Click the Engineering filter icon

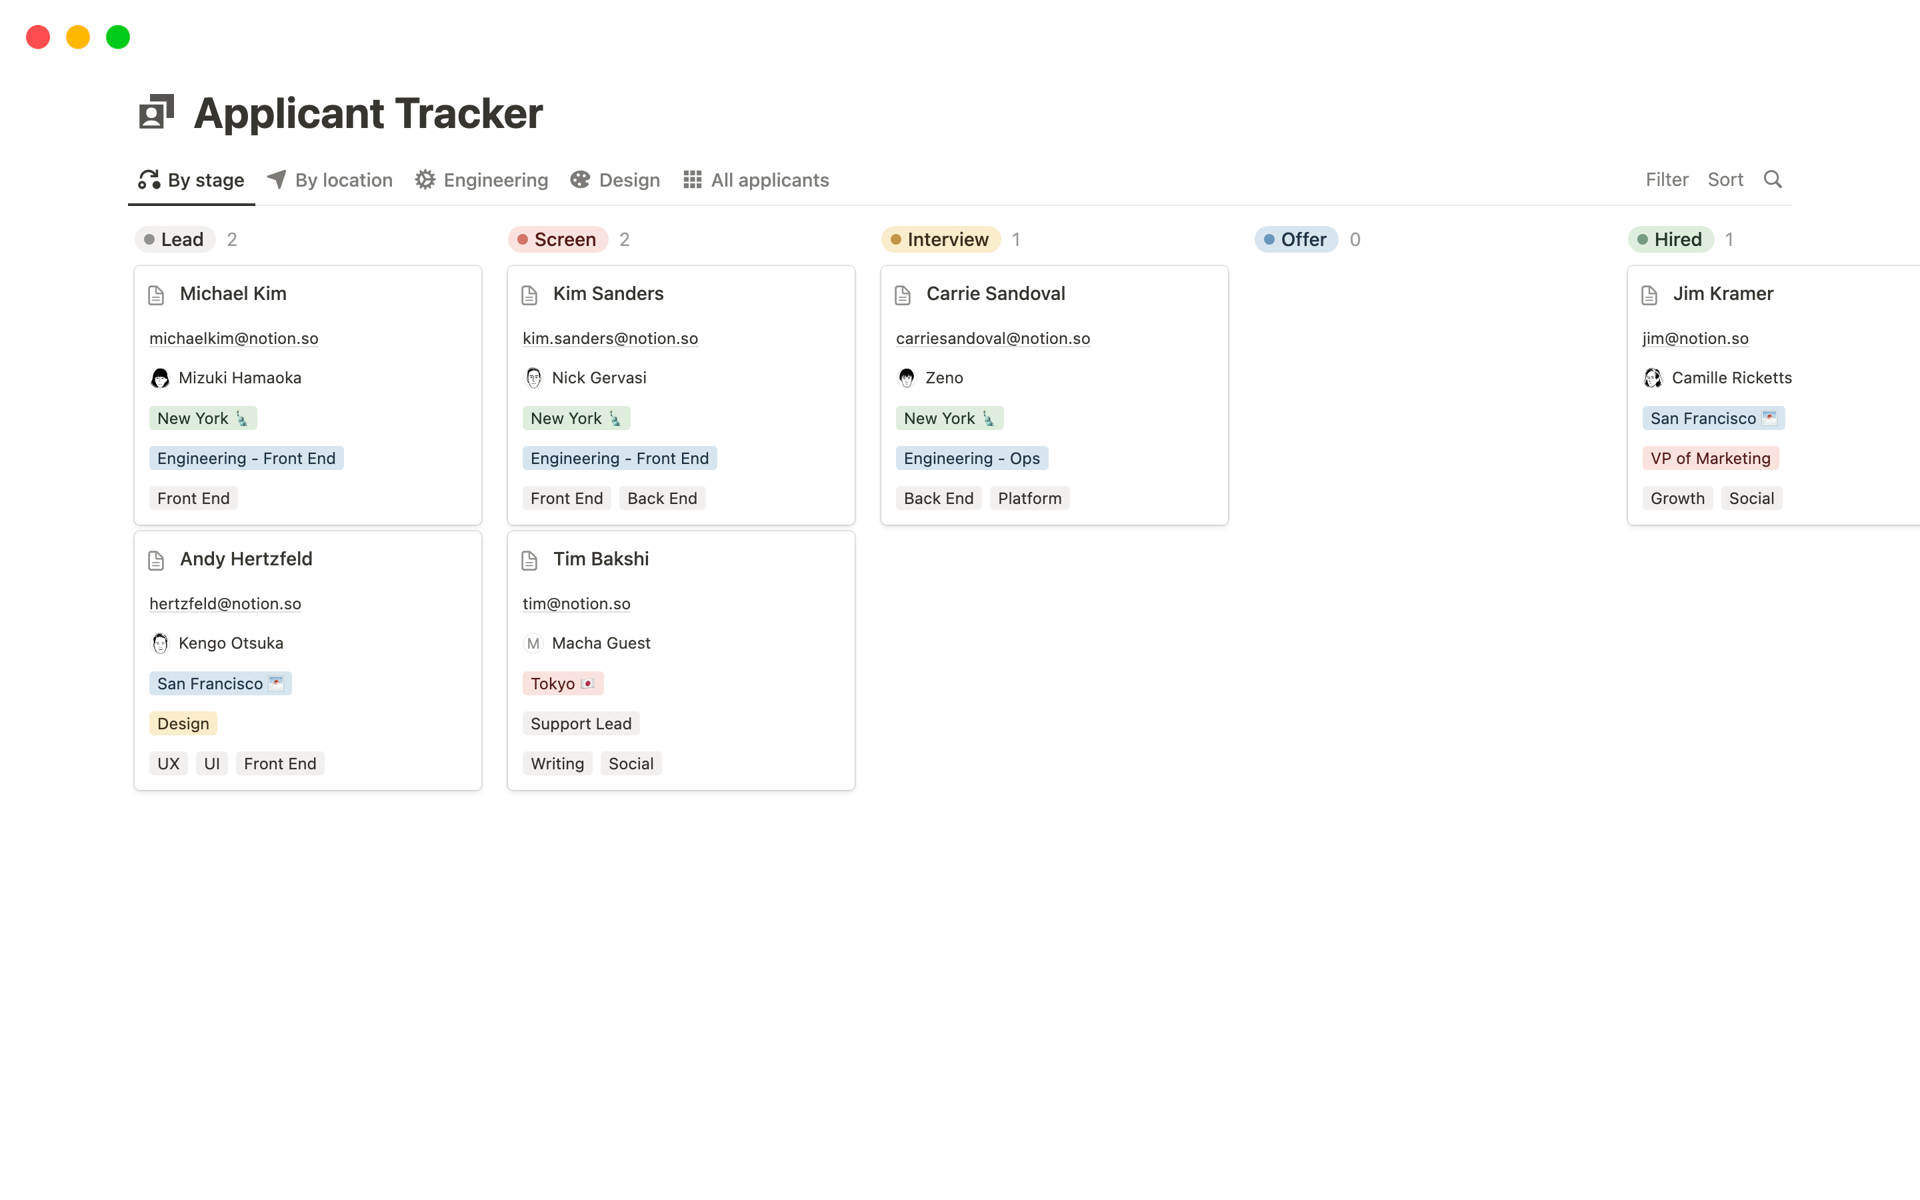coord(426,180)
